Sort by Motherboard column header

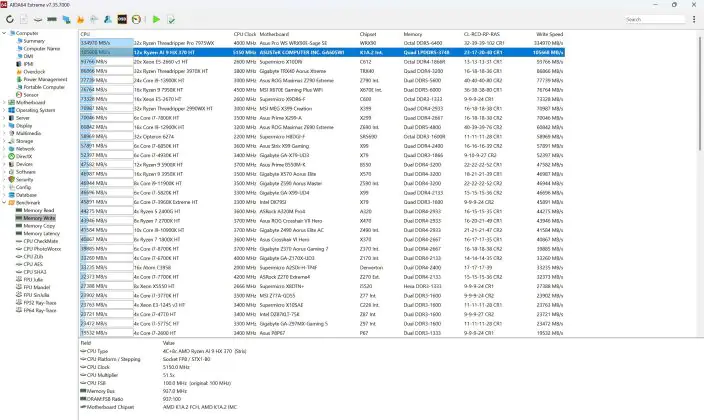click(x=274, y=34)
